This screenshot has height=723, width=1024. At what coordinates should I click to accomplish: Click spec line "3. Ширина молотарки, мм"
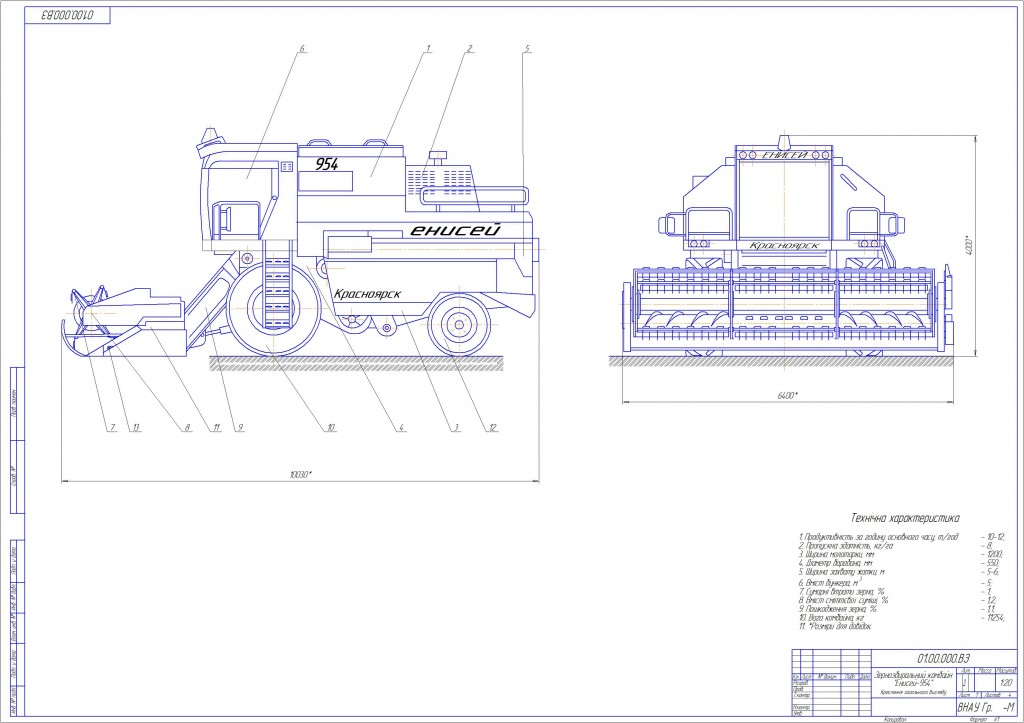[835, 554]
